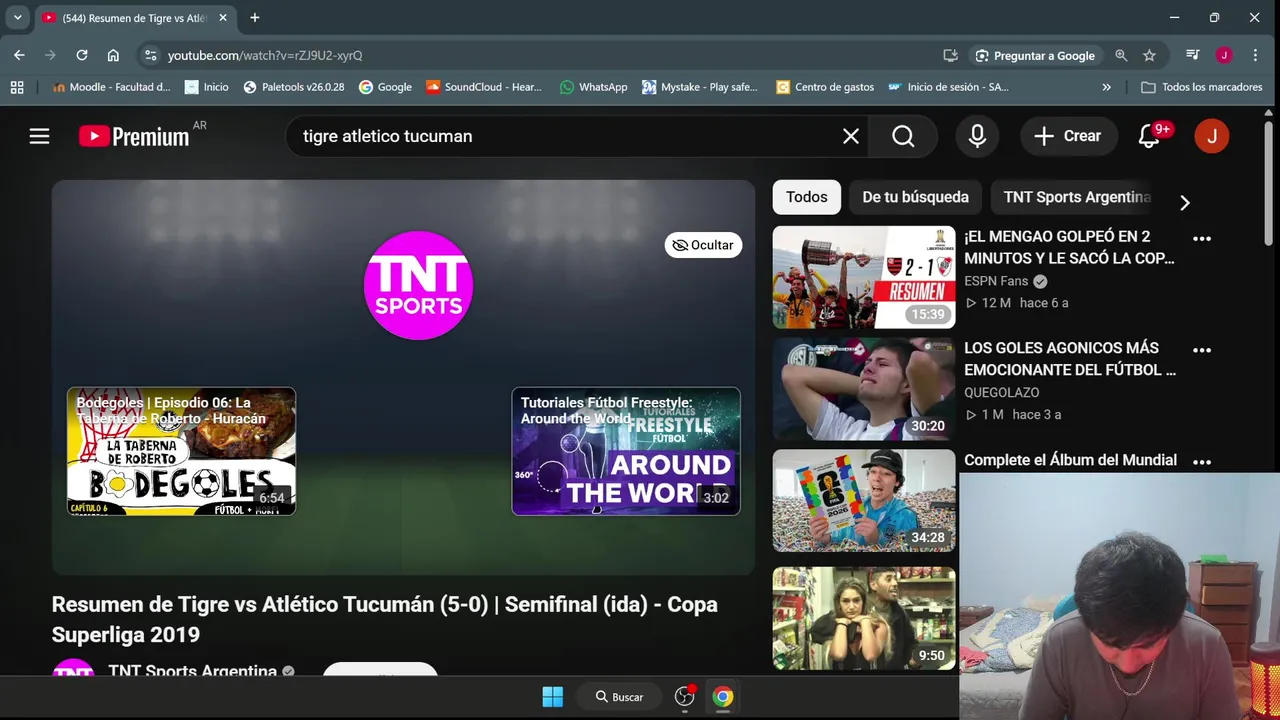Open a new browser tab

pos(255,18)
